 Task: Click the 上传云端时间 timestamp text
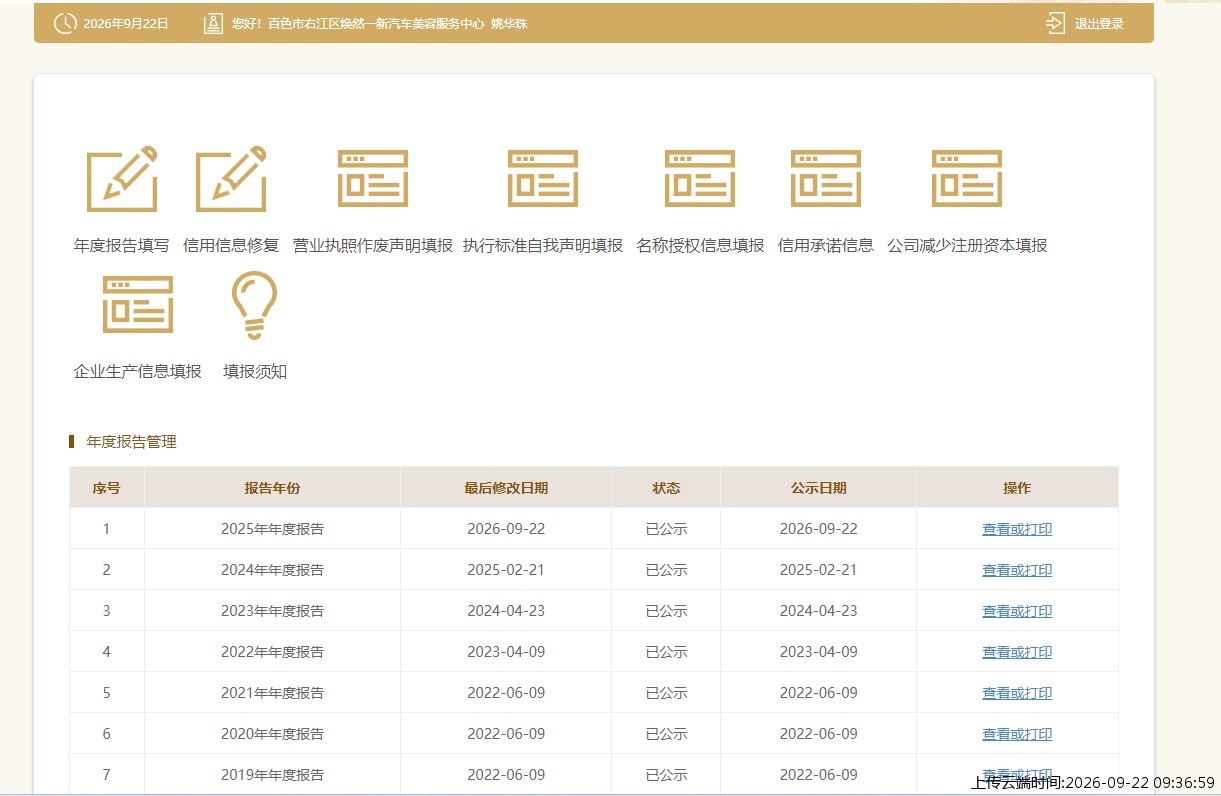click(x=1092, y=783)
